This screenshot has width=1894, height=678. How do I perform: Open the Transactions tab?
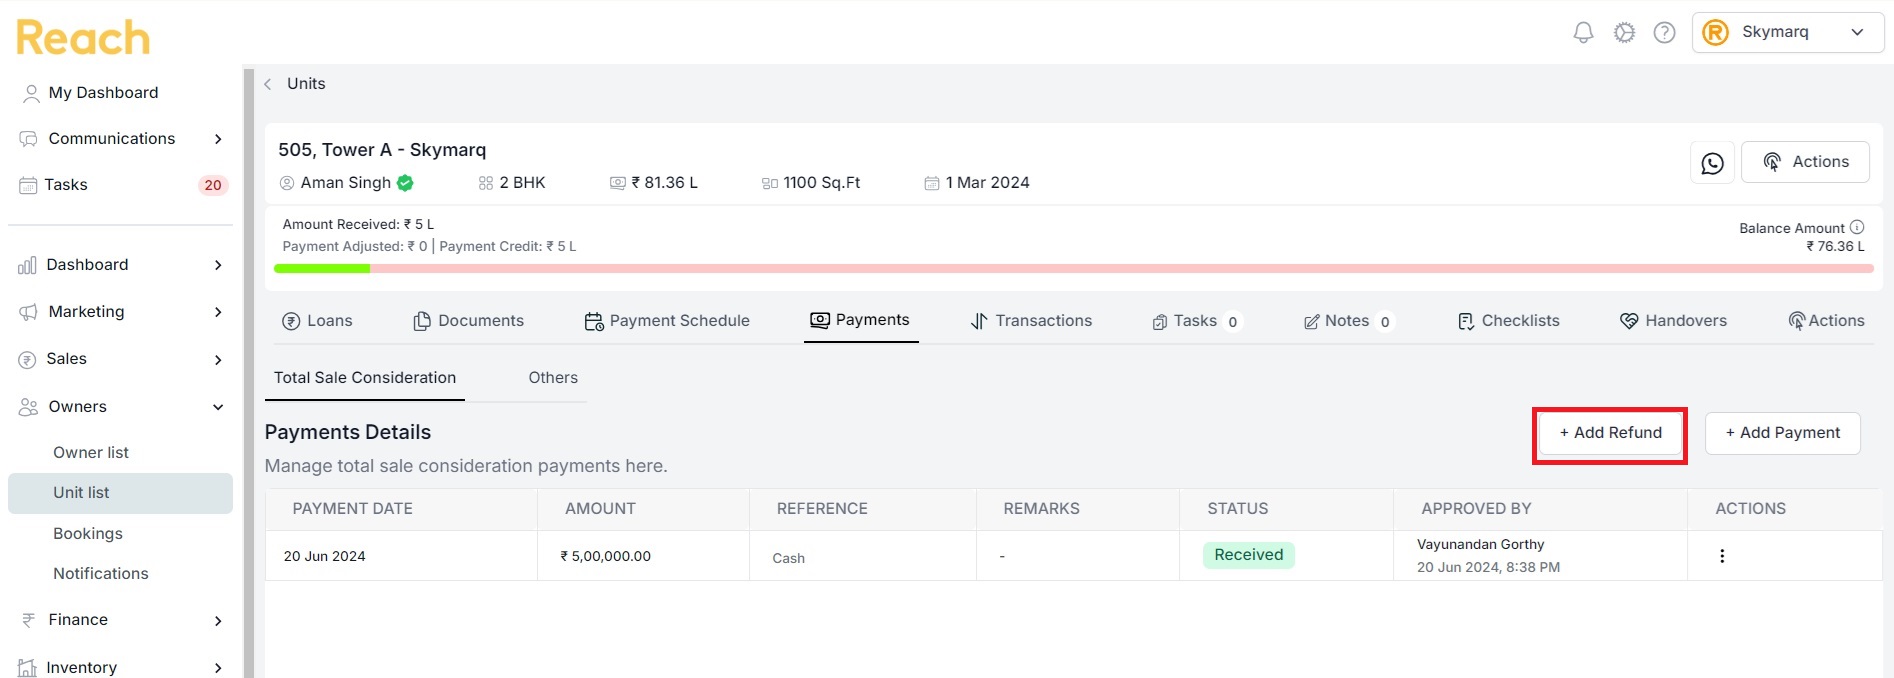(1032, 321)
